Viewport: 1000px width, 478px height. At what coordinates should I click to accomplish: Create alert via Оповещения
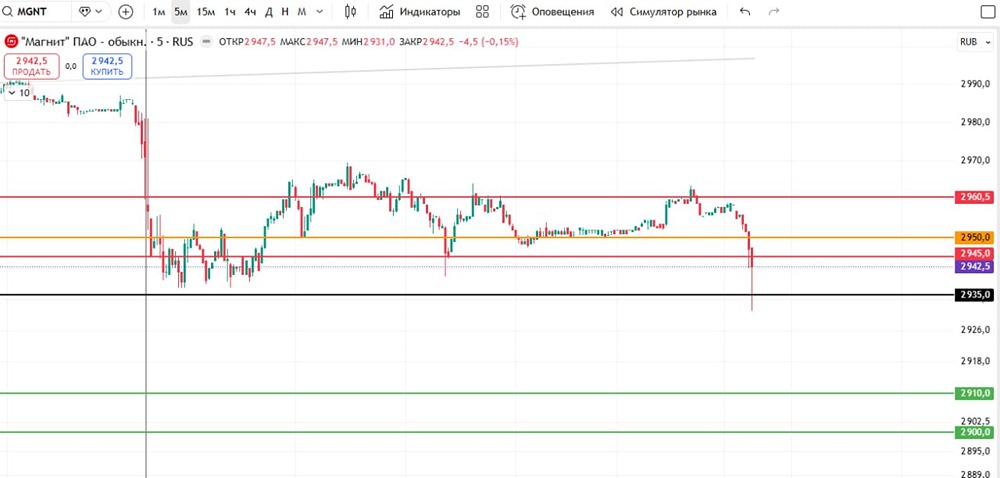tap(552, 11)
